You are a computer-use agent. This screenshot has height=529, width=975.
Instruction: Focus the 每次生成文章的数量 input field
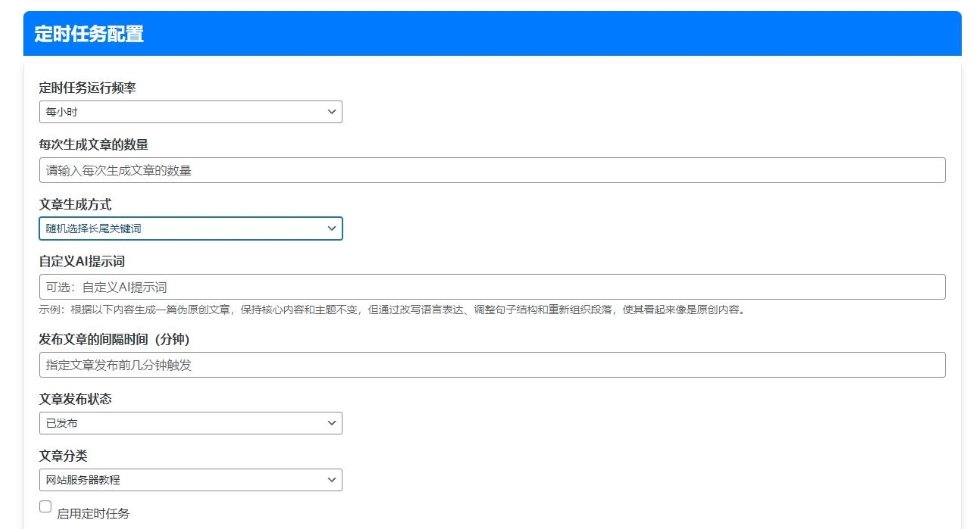[x=492, y=171]
